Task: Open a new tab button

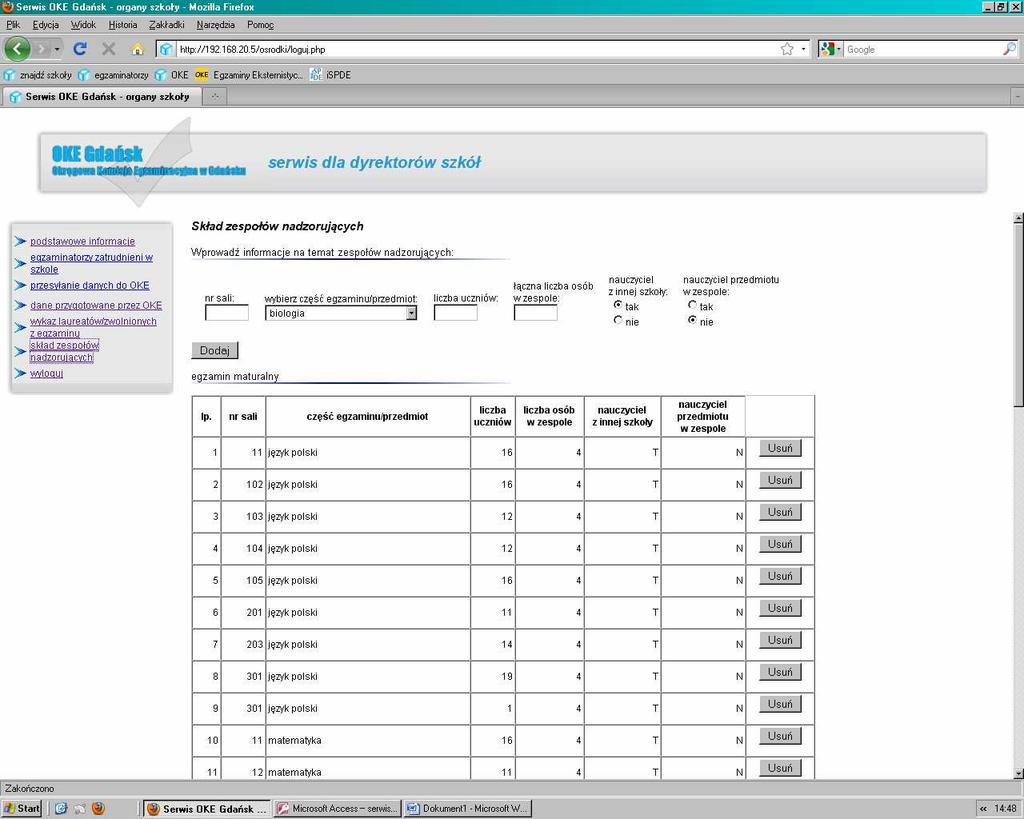Action: pyautogui.click(x=214, y=97)
